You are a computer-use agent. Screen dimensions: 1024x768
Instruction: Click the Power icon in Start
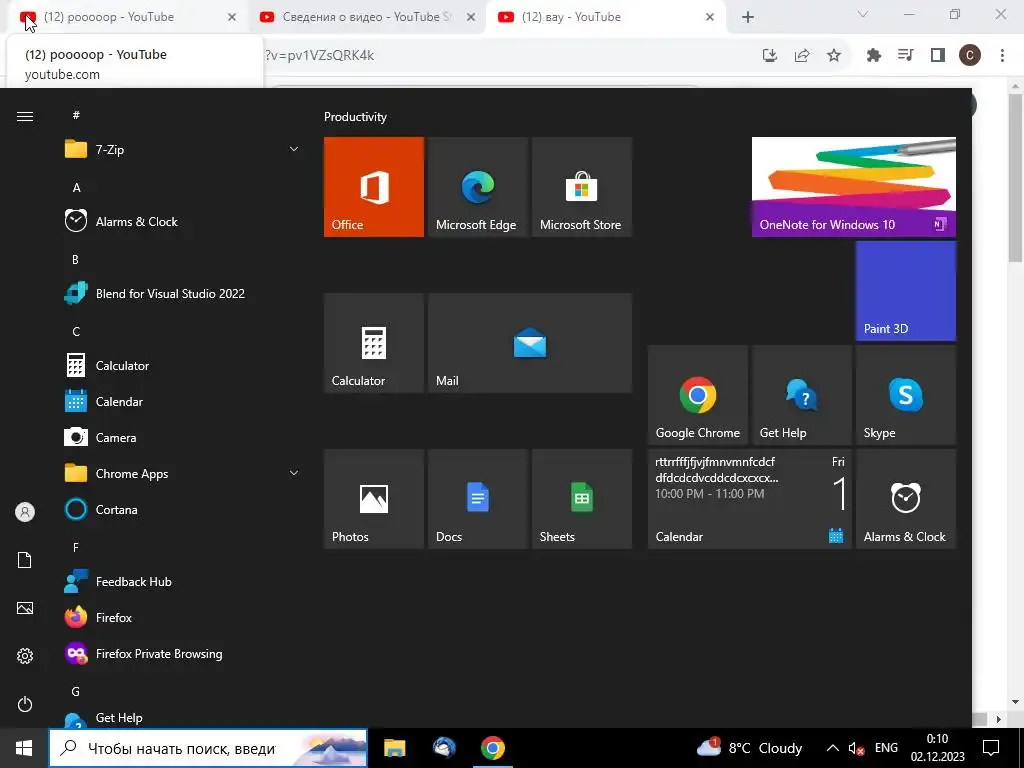tap(25, 704)
